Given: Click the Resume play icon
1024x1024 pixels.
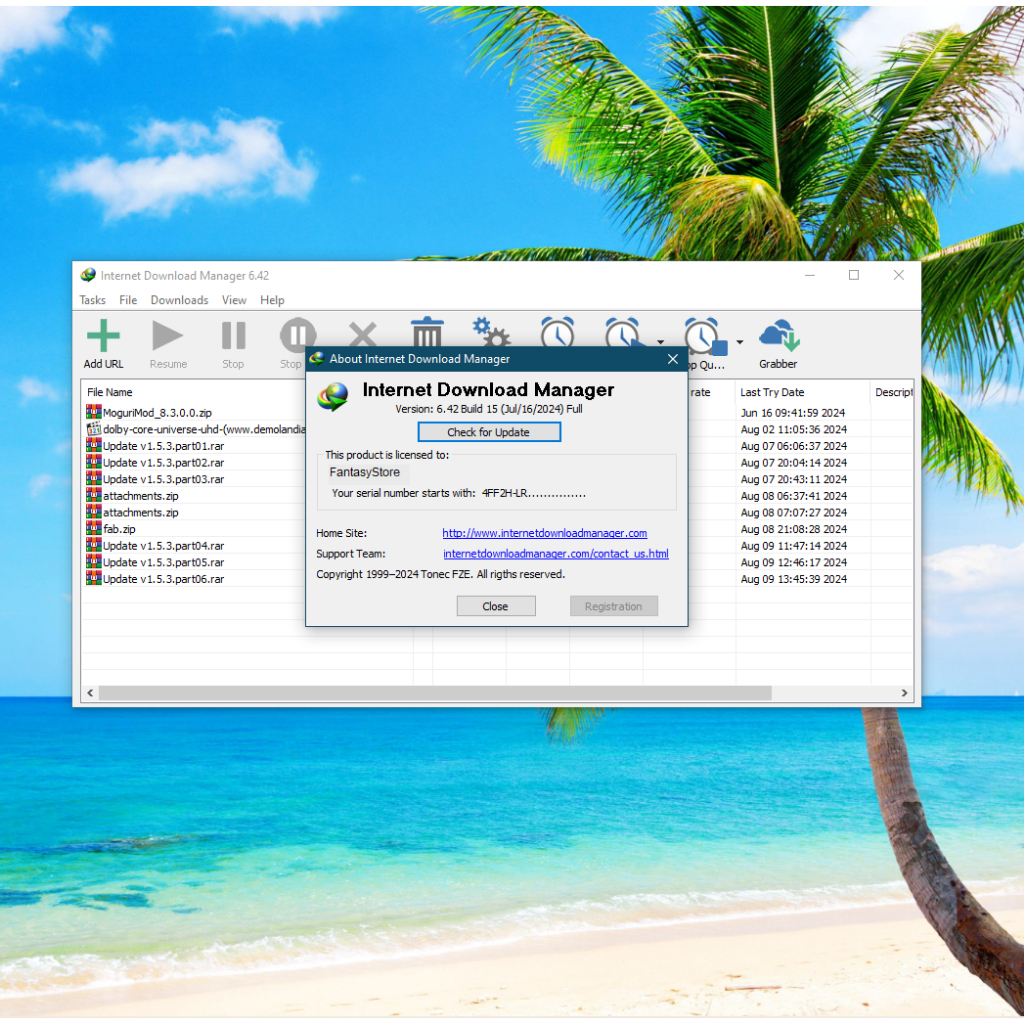Looking at the screenshot, I should (x=168, y=336).
